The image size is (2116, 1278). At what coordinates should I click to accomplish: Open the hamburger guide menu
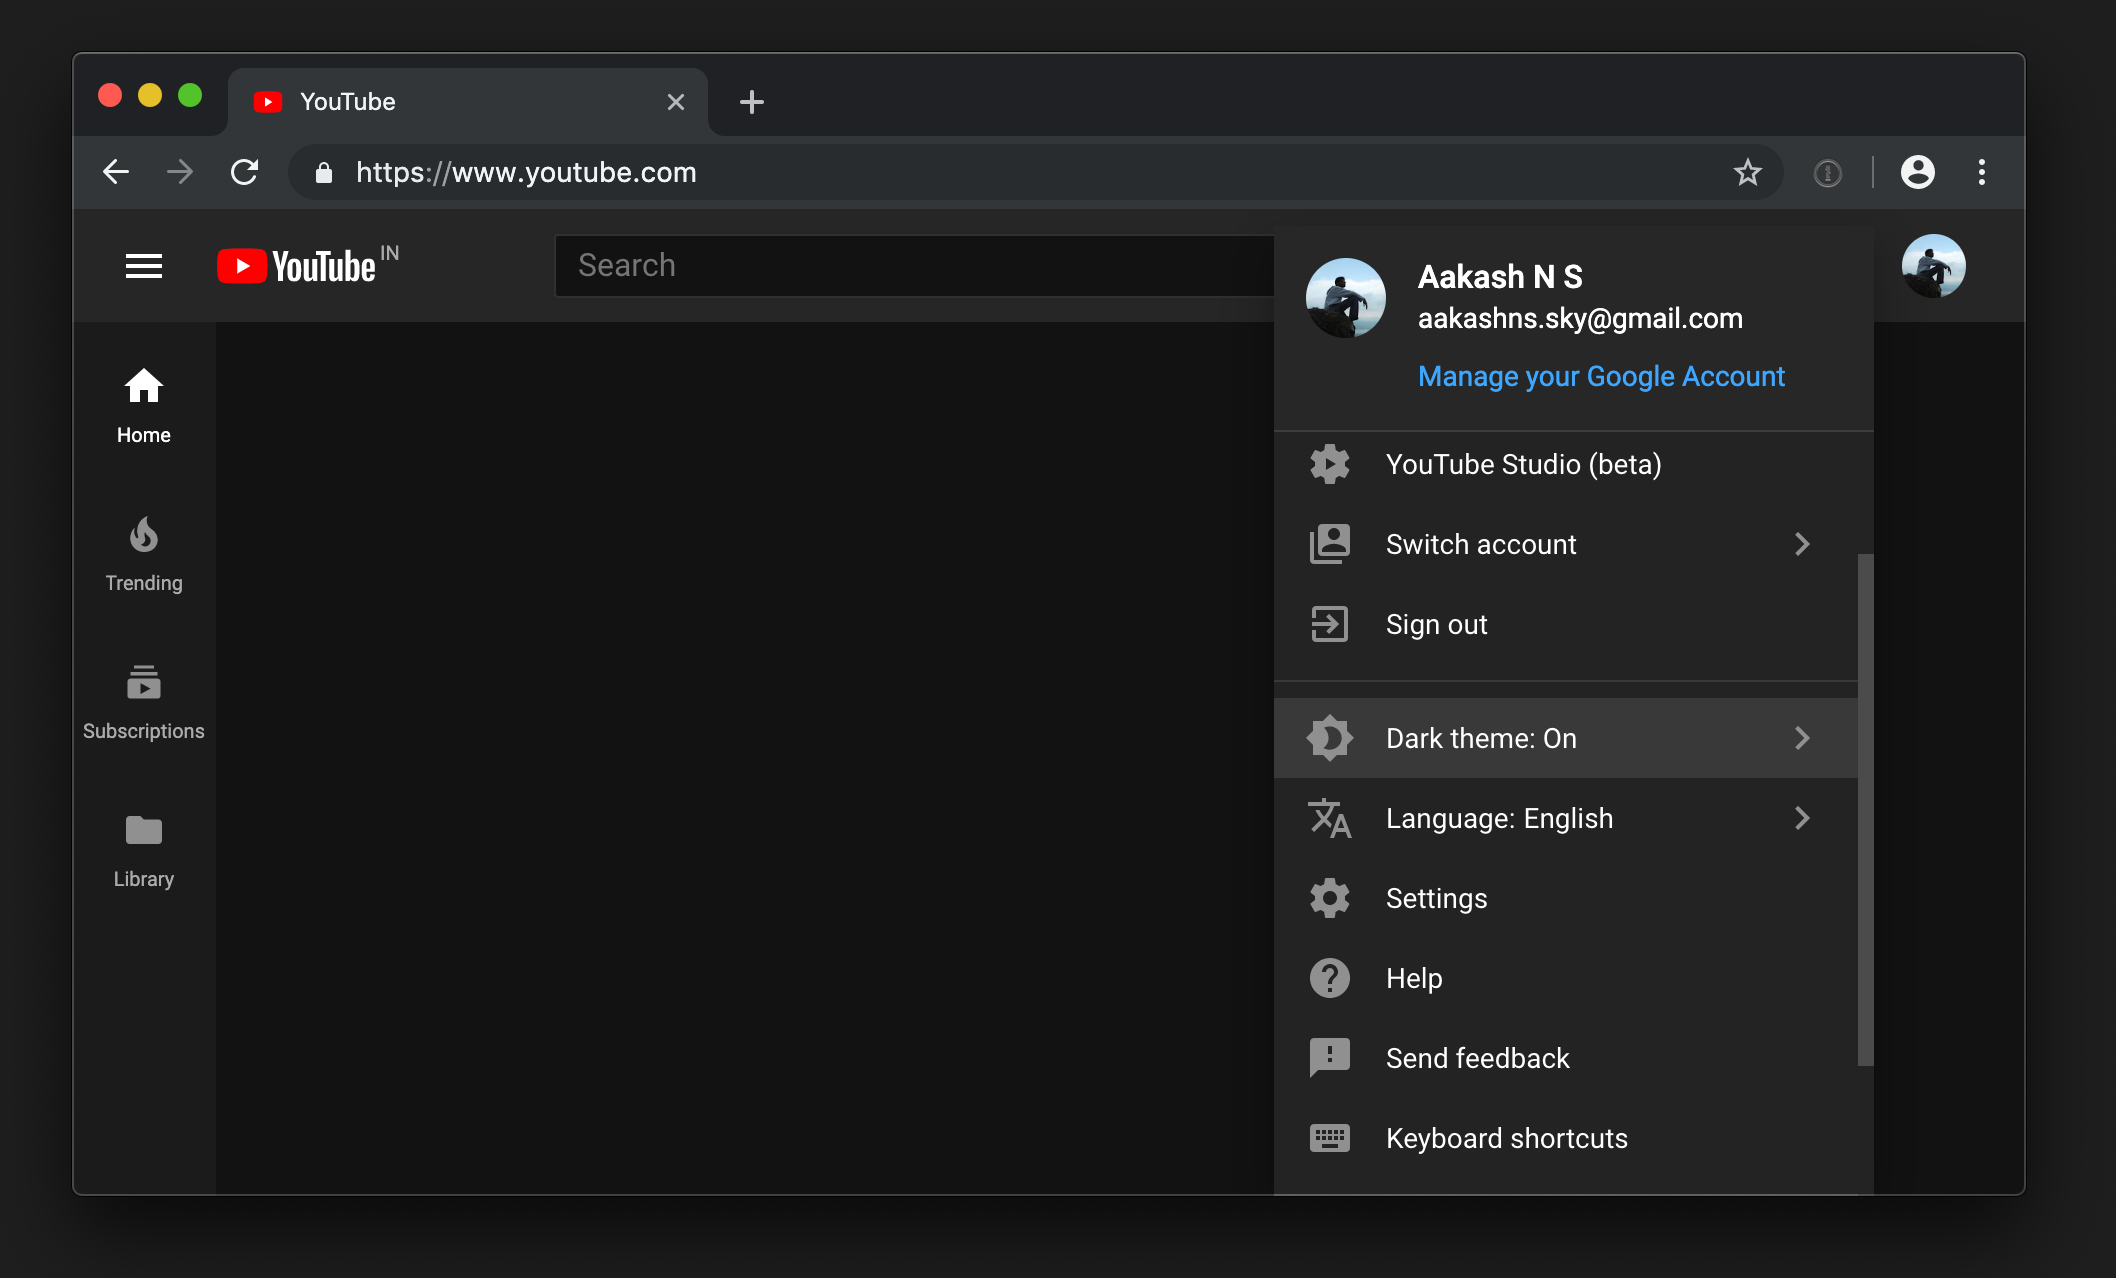[x=144, y=266]
